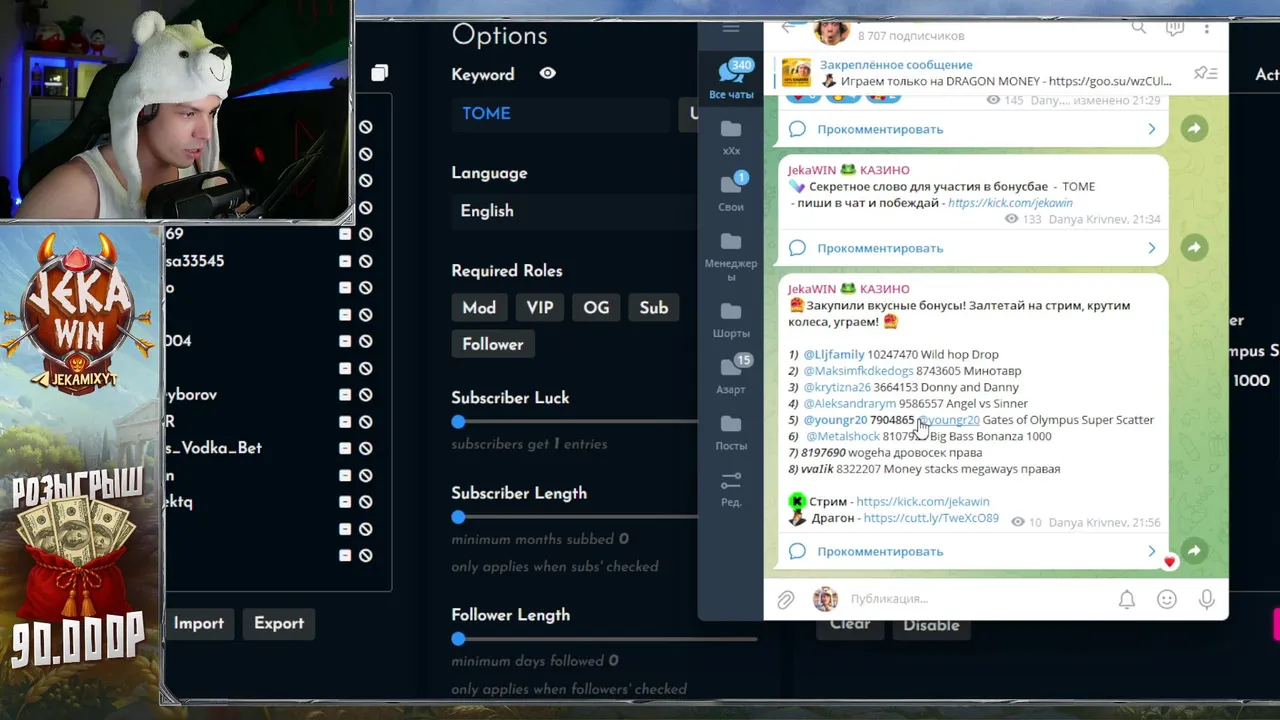
Task: Open the @Aleksandrarym mention
Action: tap(850, 403)
